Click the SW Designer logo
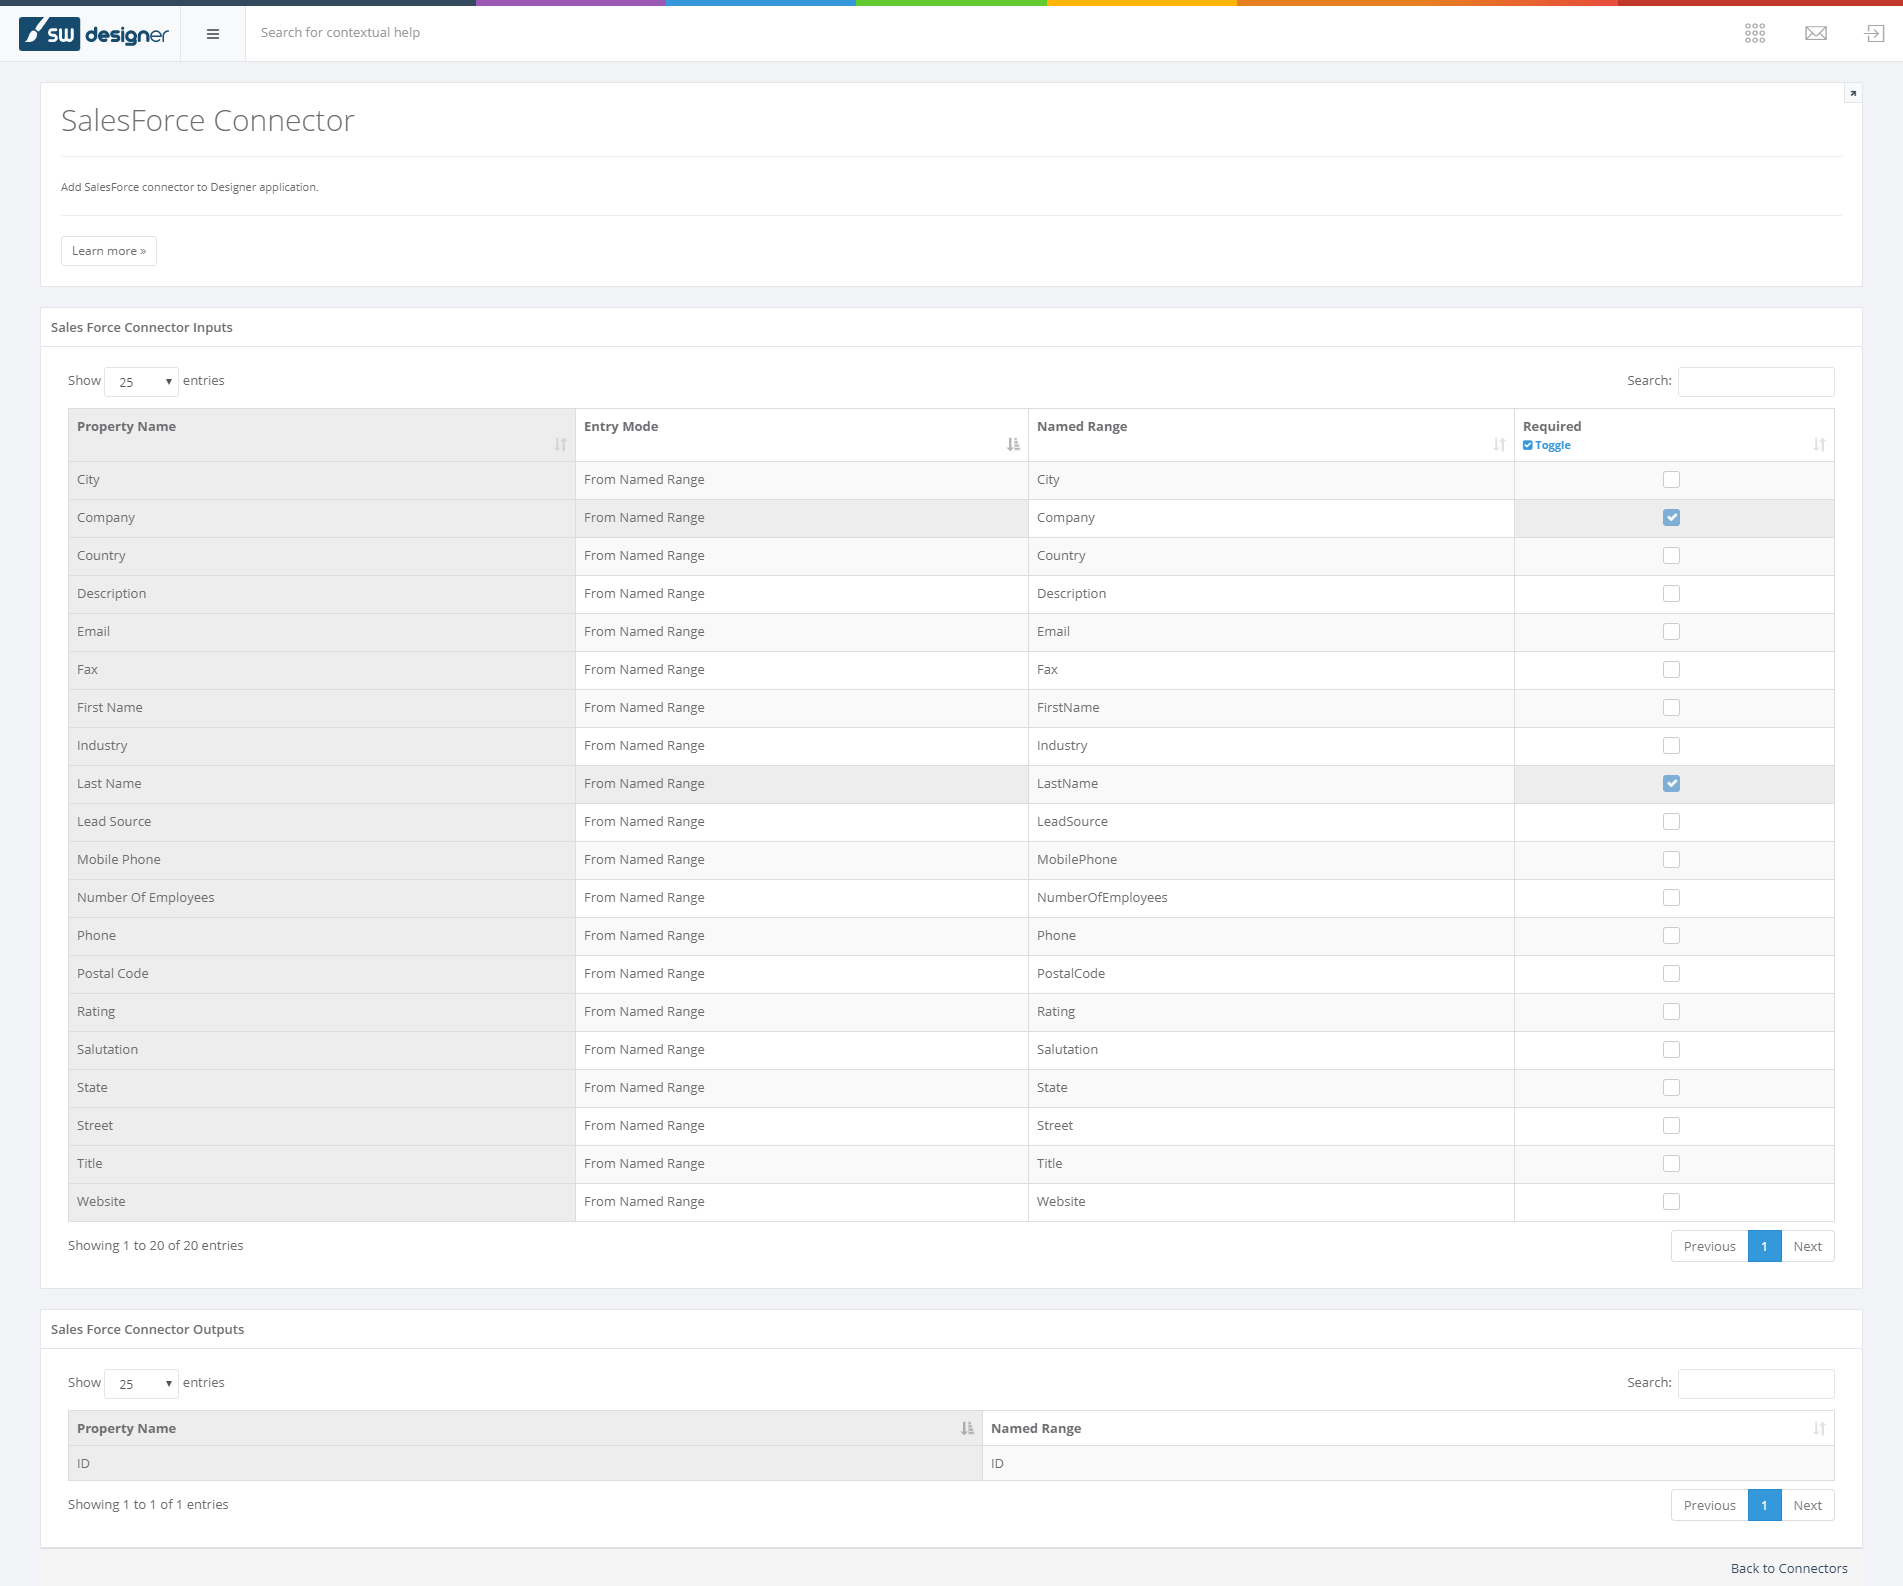This screenshot has height=1586, width=1903. pyautogui.click(x=94, y=34)
